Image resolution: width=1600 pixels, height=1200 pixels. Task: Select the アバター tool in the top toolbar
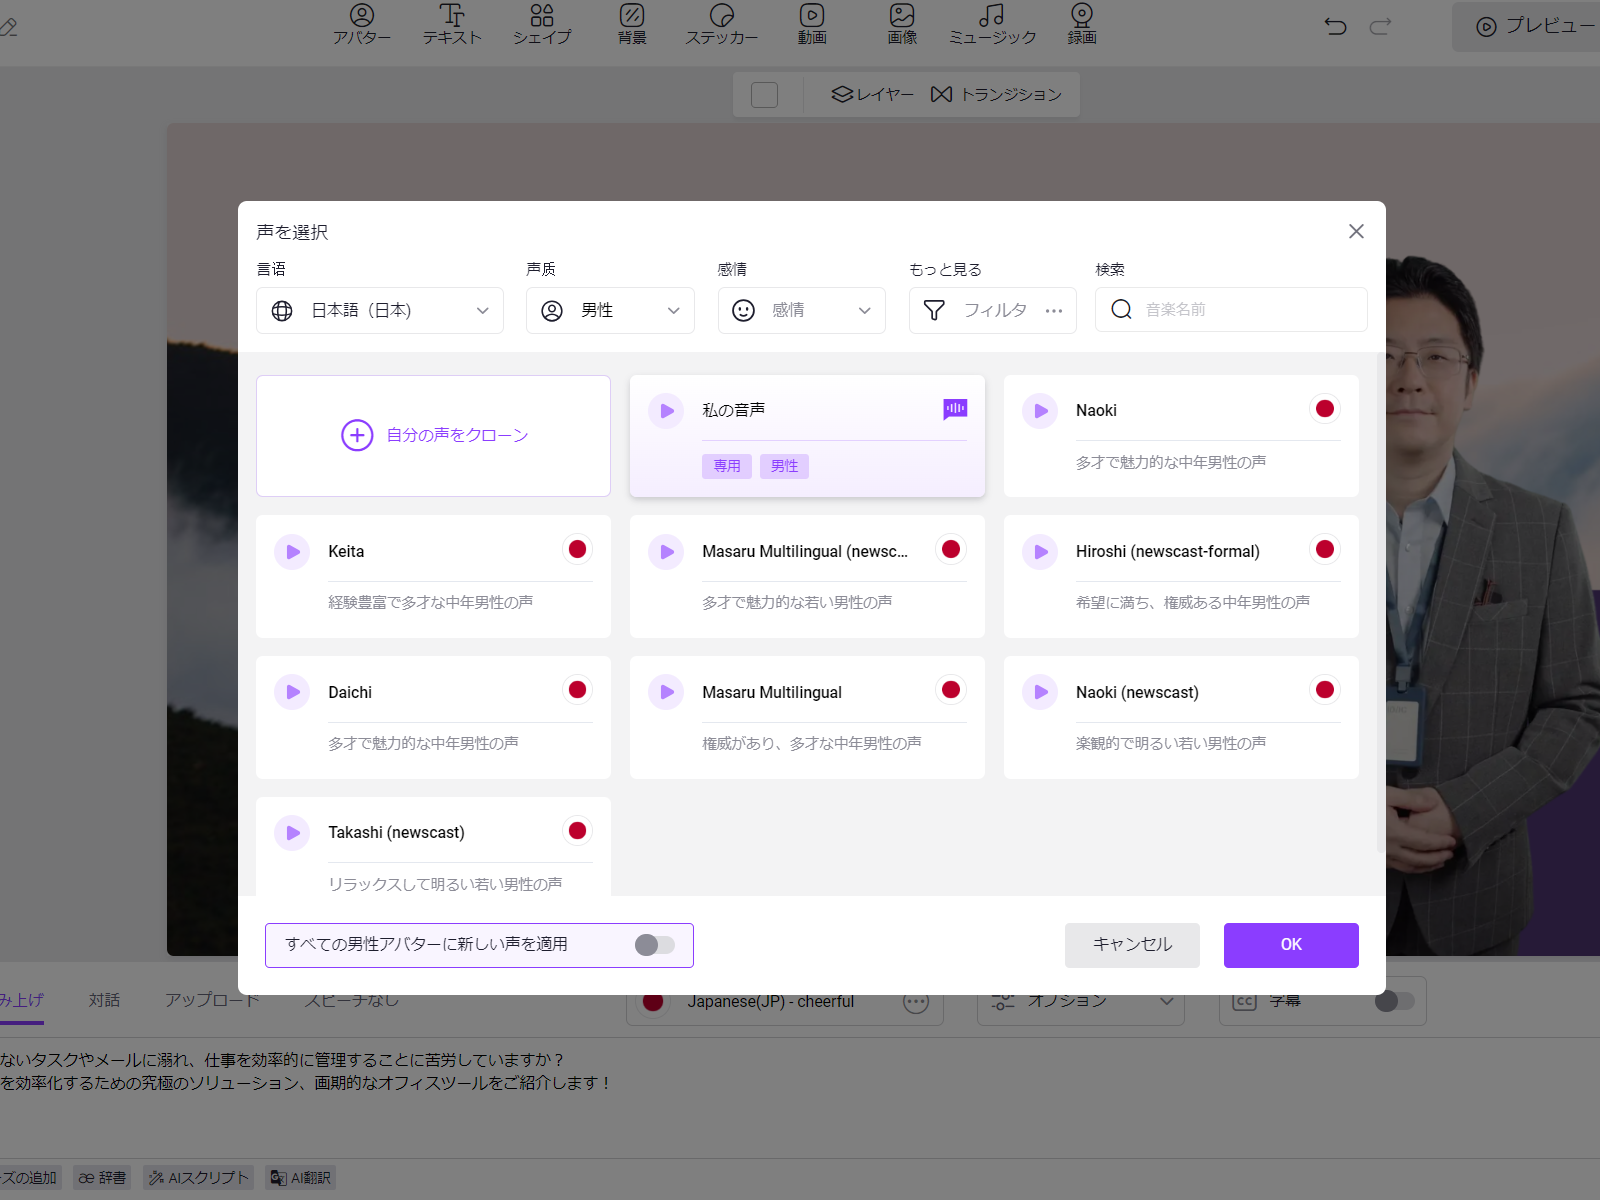click(x=362, y=25)
